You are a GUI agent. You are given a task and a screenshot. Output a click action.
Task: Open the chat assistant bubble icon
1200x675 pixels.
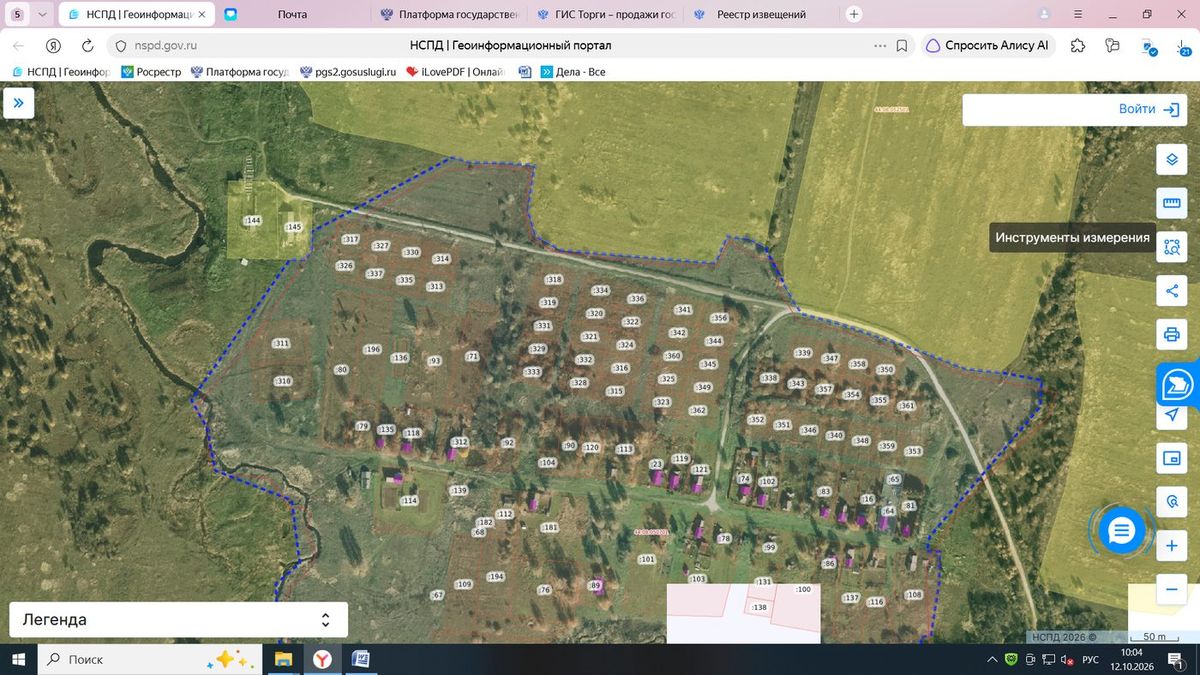pyautogui.click(x=1121, y=530)
